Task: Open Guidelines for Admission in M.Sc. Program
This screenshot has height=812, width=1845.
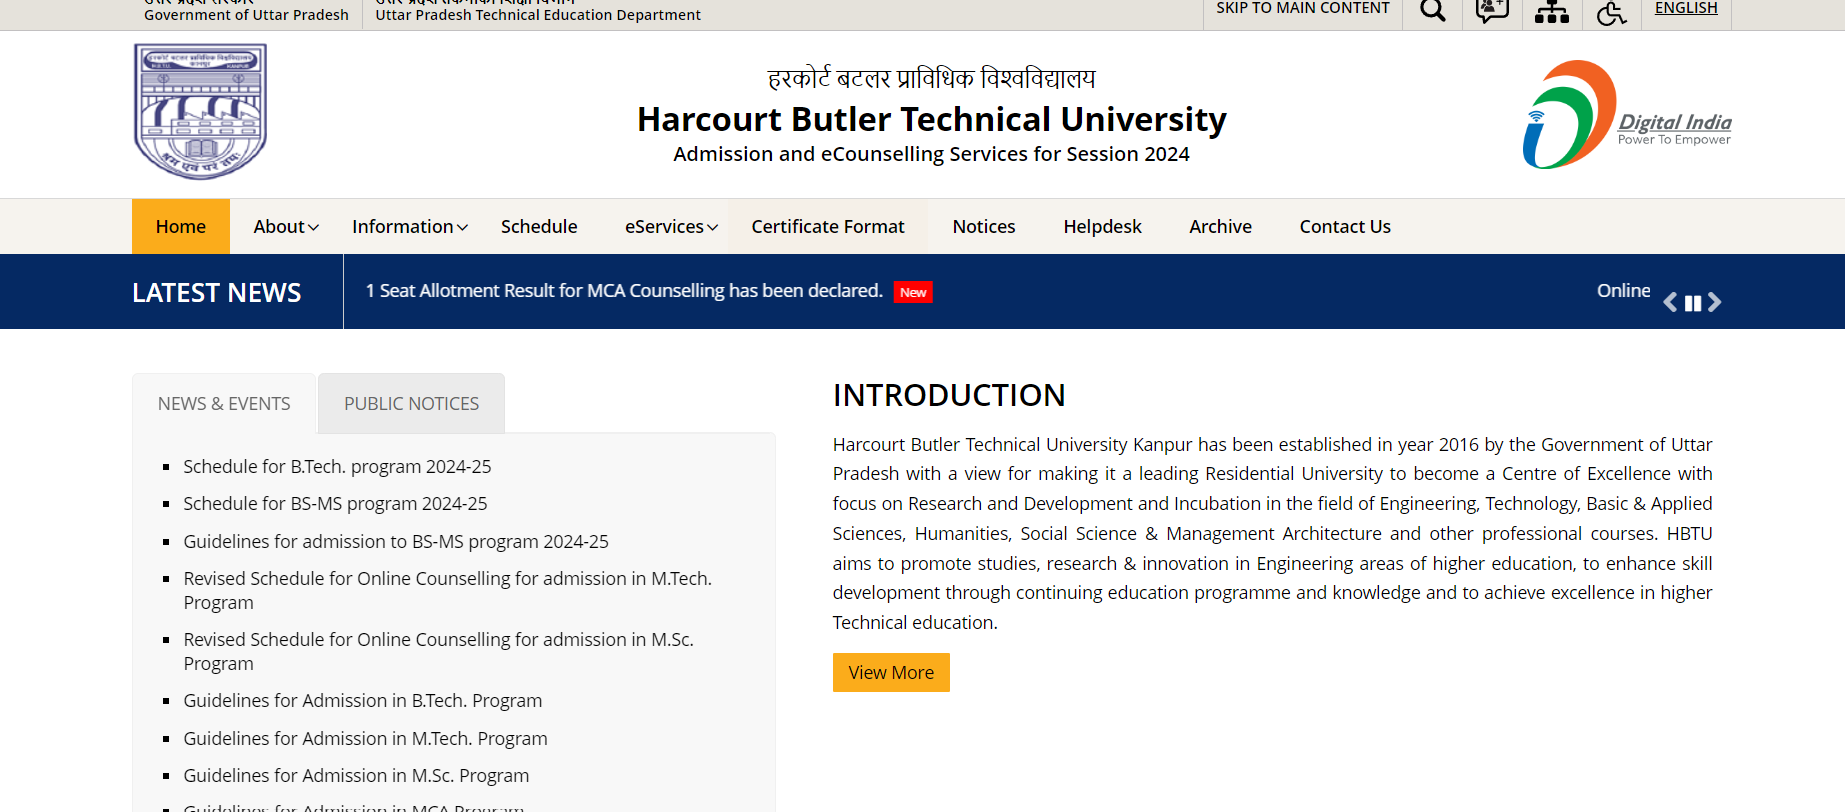Action: (356, 775)
